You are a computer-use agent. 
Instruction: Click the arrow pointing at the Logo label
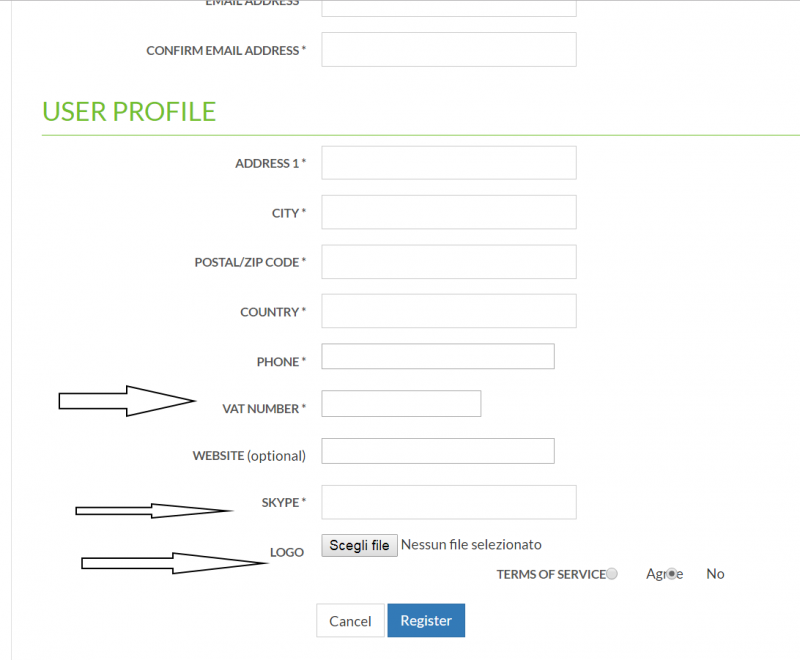[x=173, y=563]
